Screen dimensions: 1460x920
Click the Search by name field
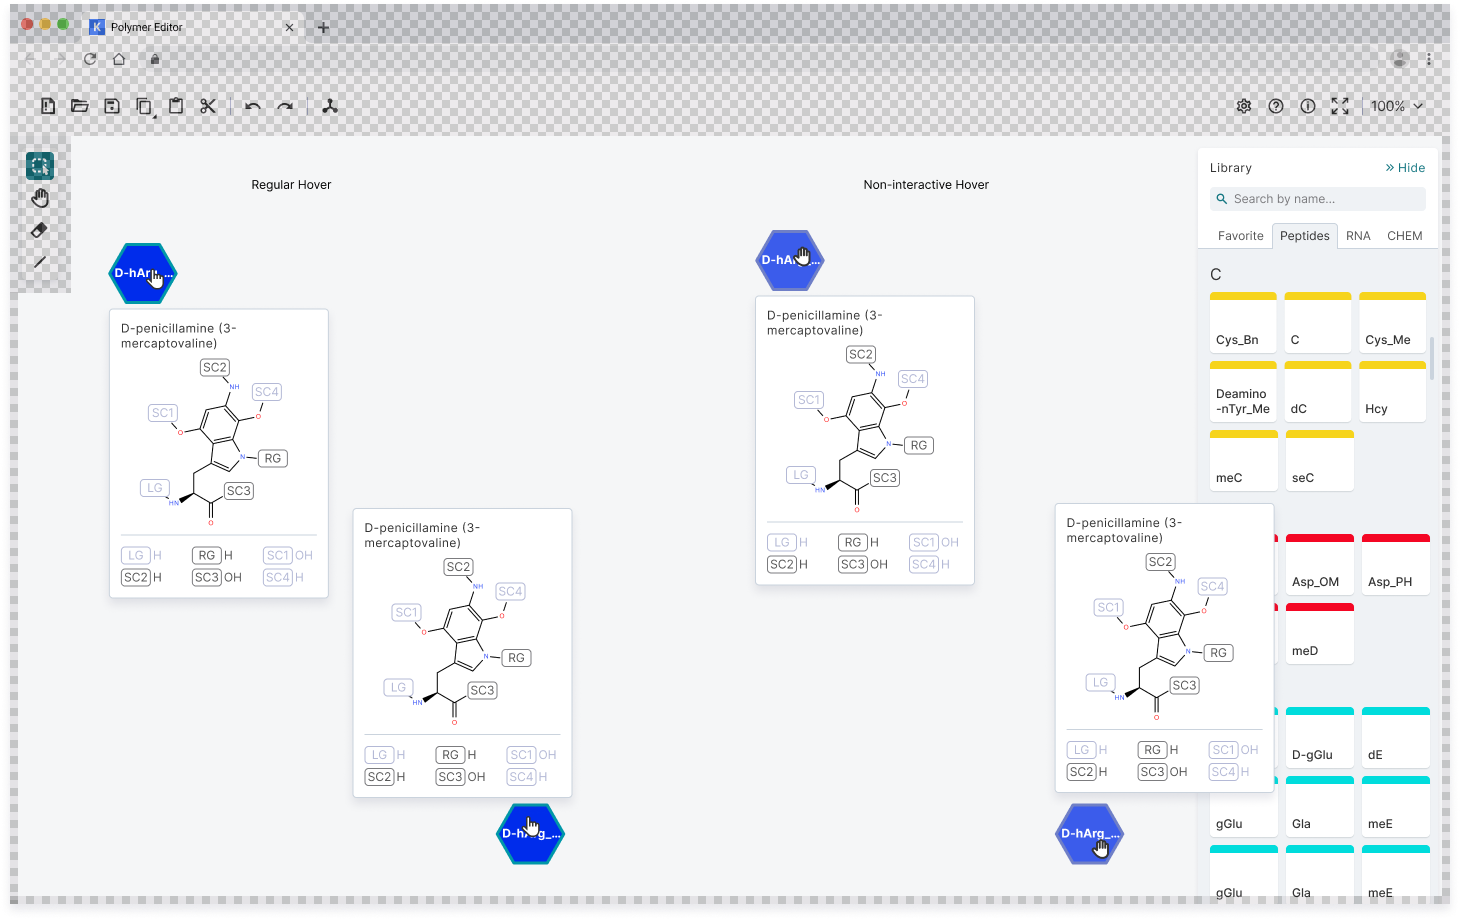1318,199
